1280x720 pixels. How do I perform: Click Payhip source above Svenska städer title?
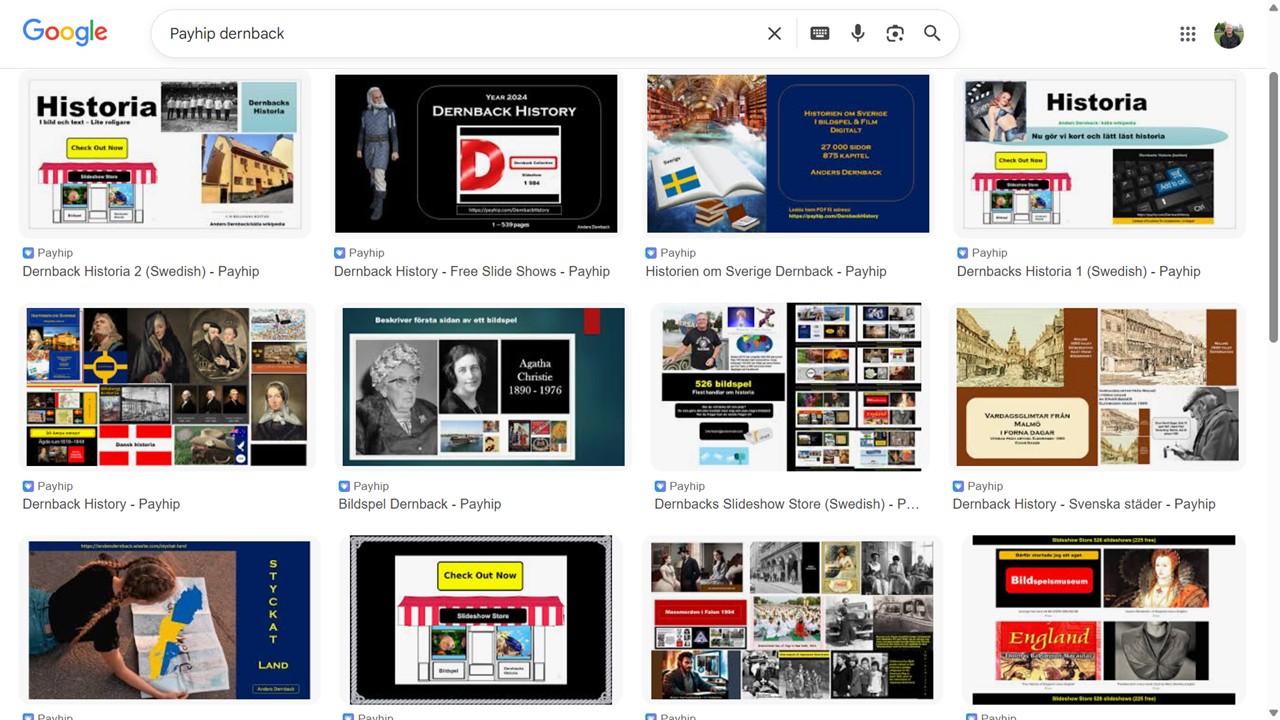click(978, 486)
